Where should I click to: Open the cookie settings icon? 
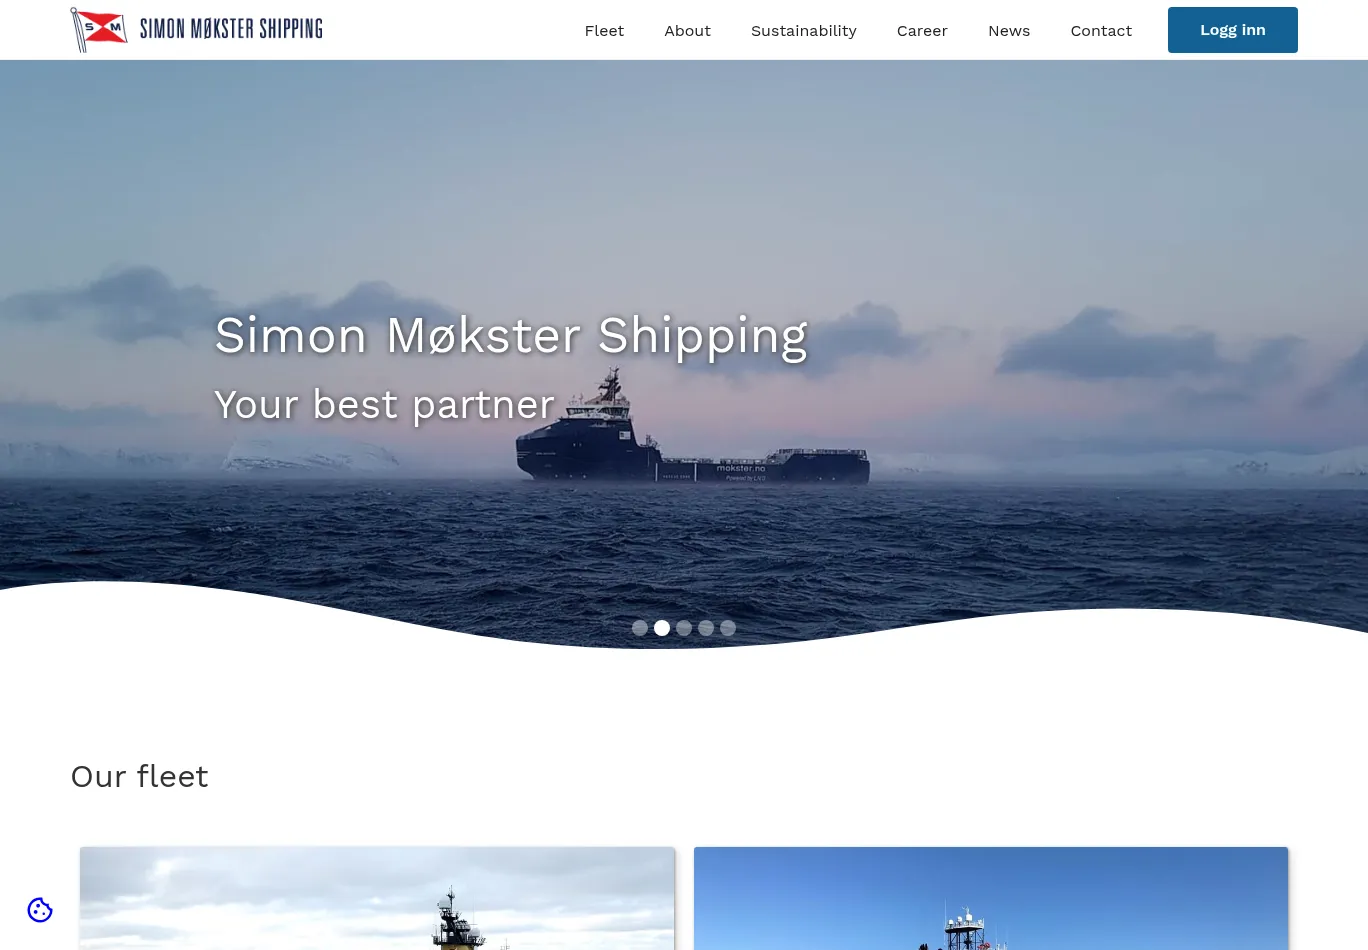(40, 910)
